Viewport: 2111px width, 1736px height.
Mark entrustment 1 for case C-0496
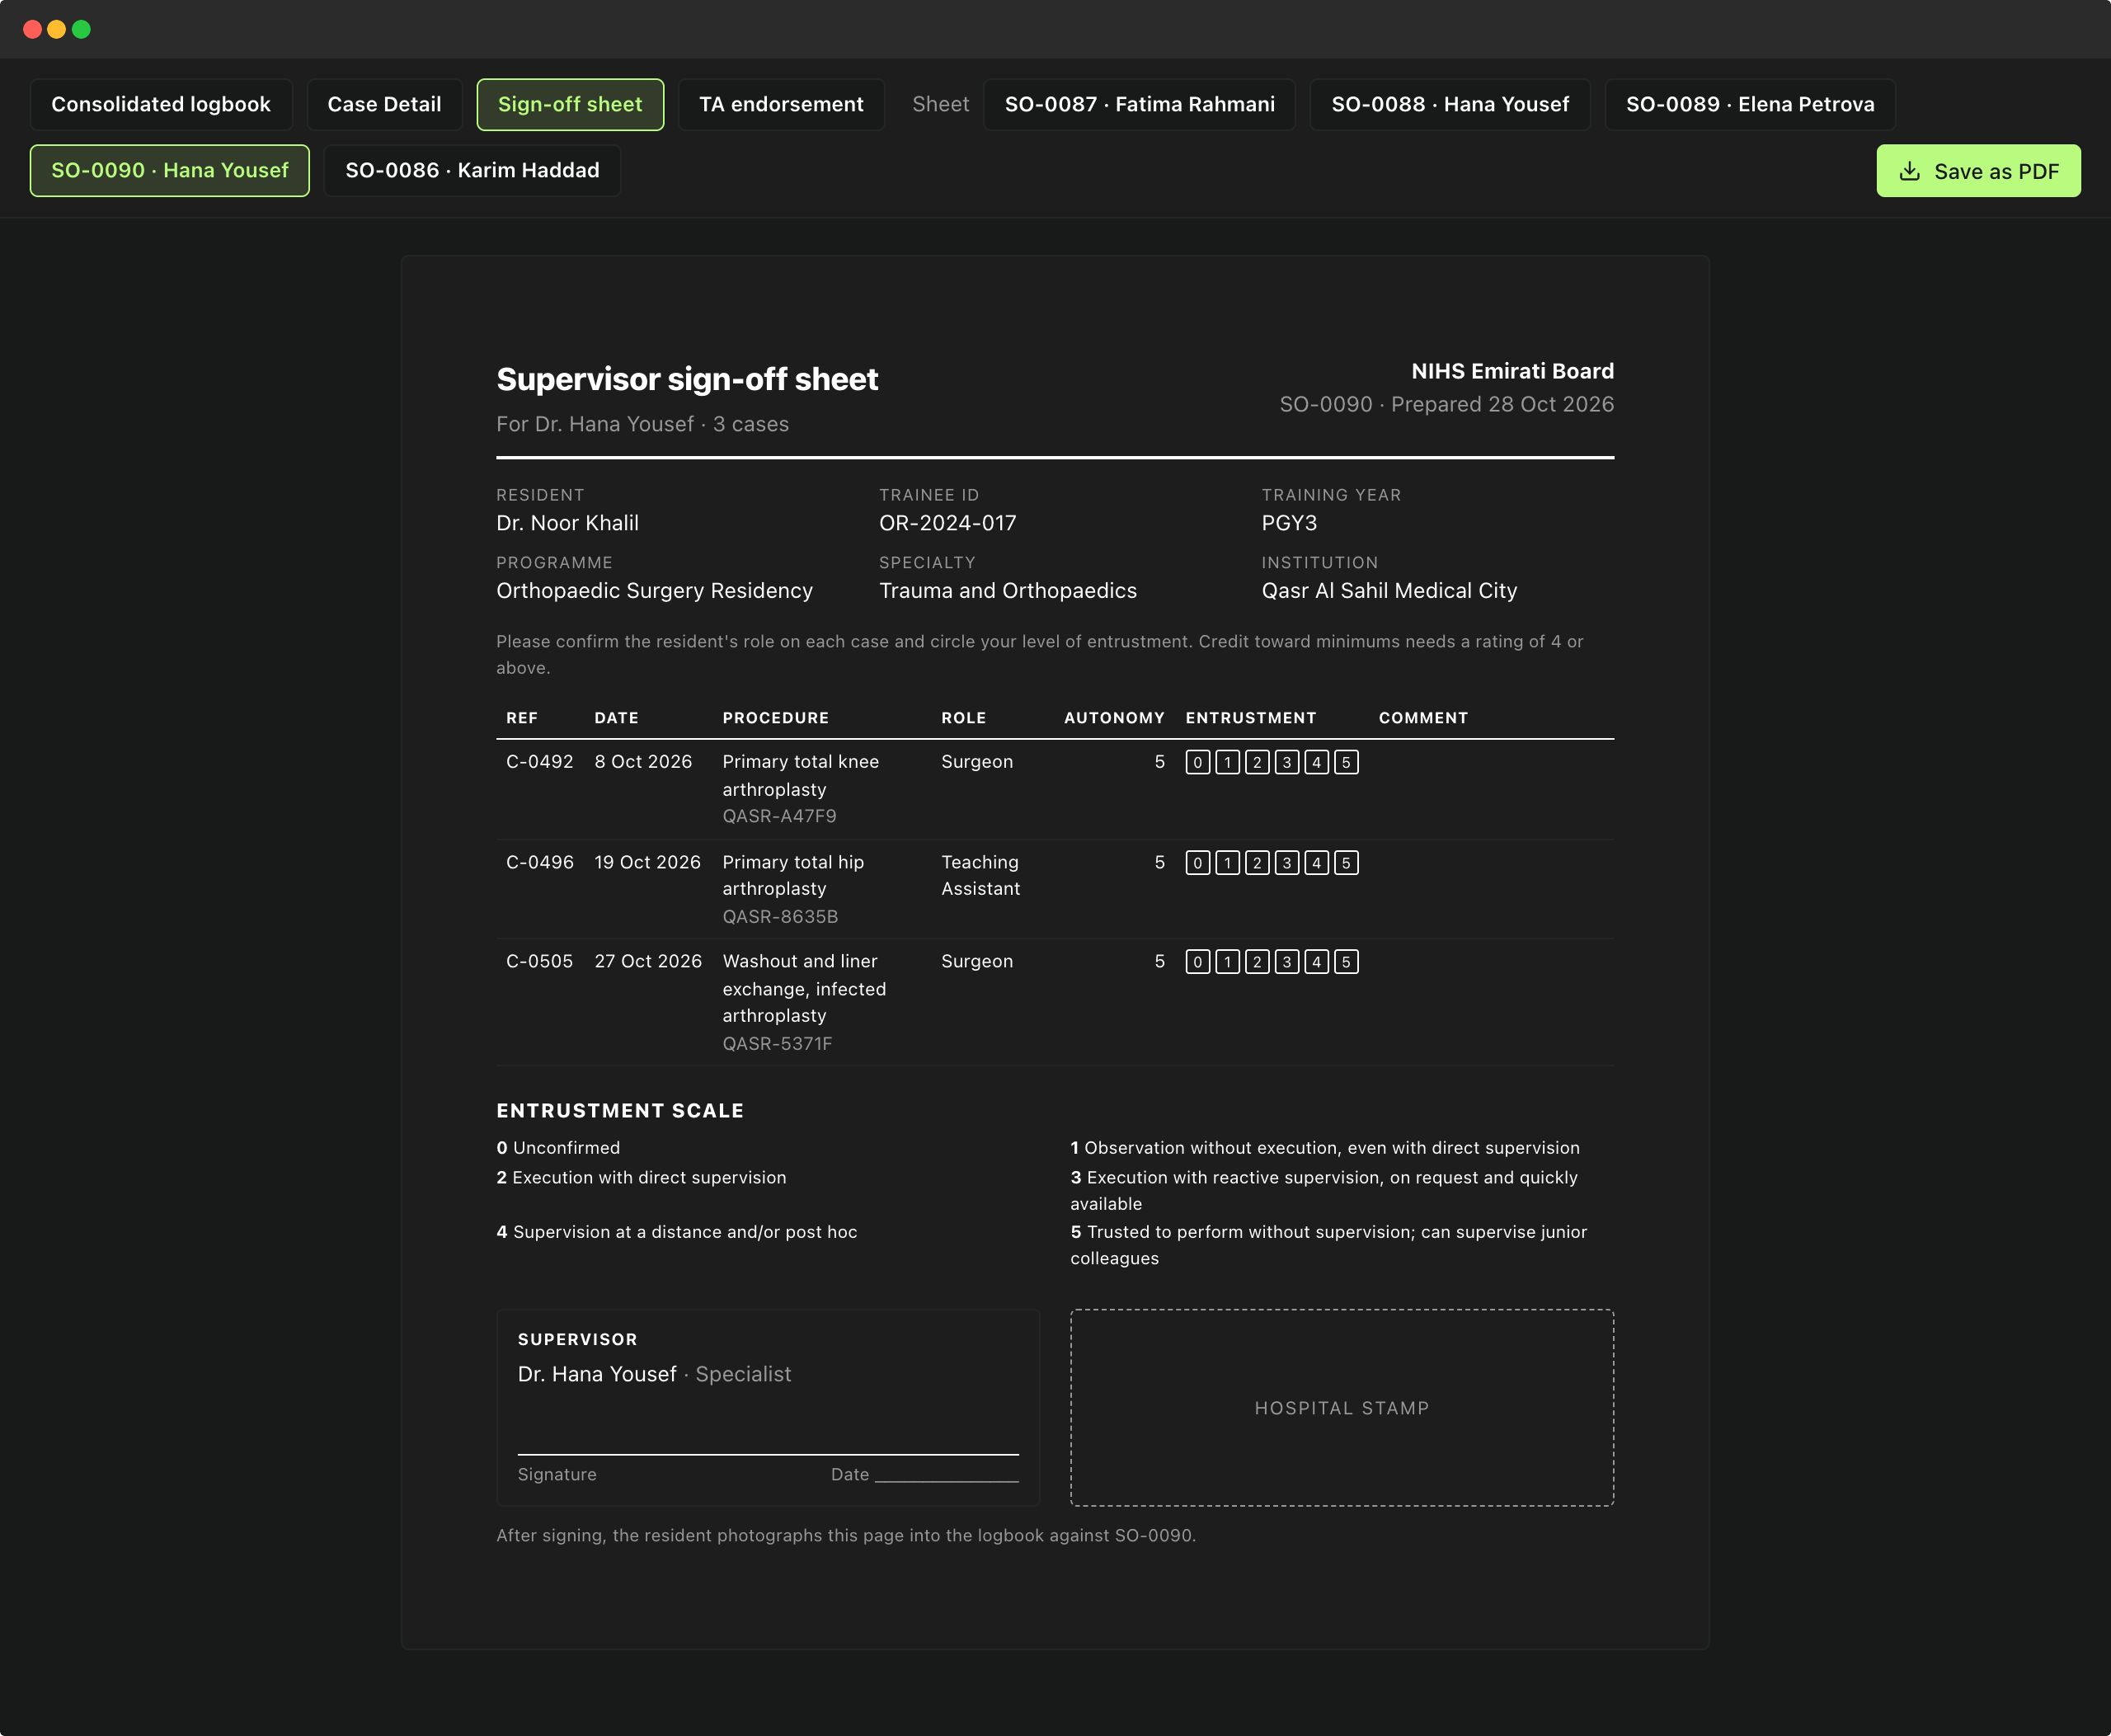click(x=1228, y=863)
